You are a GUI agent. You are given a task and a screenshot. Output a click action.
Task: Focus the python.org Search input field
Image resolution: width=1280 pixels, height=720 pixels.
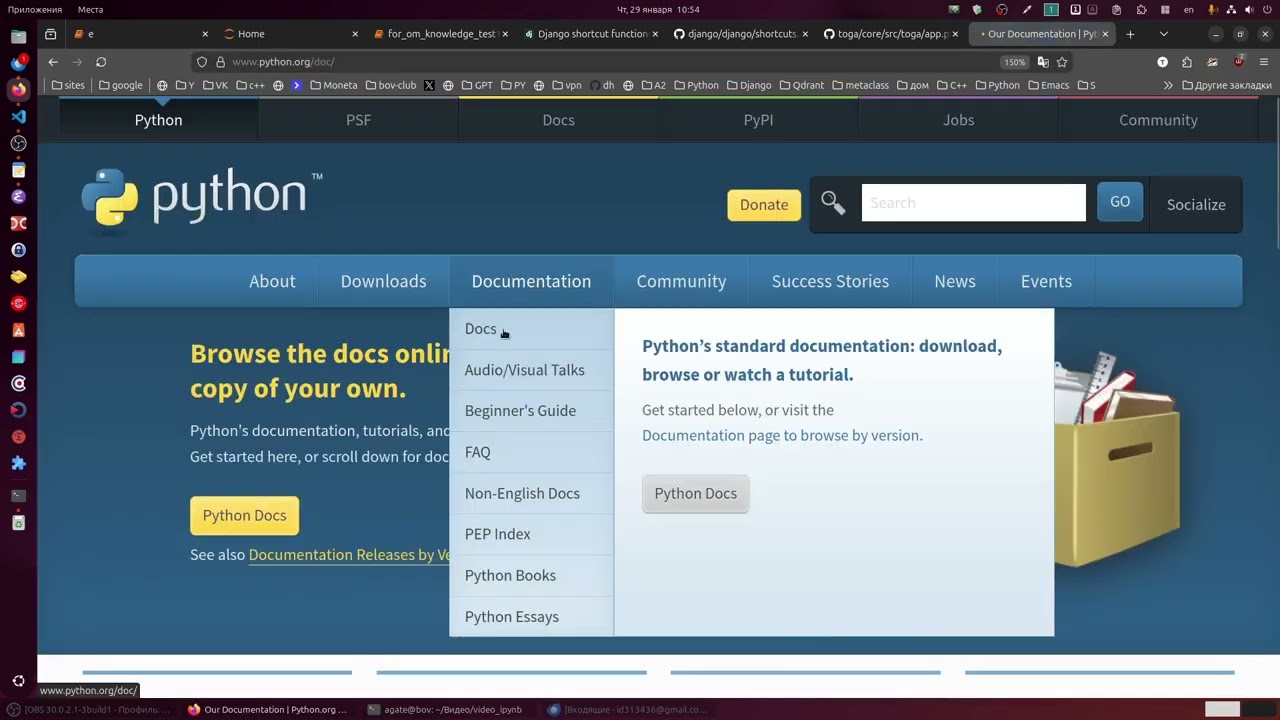[x=973, y=203]
